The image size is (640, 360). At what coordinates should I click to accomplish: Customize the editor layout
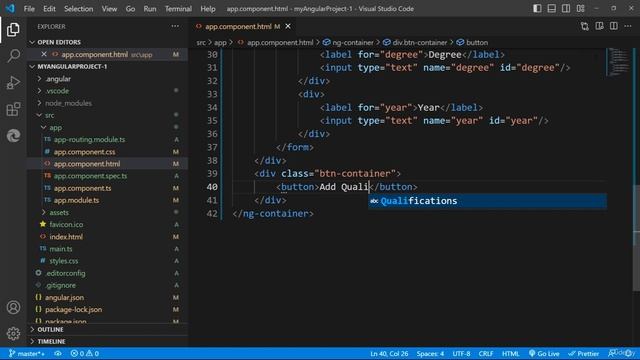pyautogui.click(x=580, y=9)
